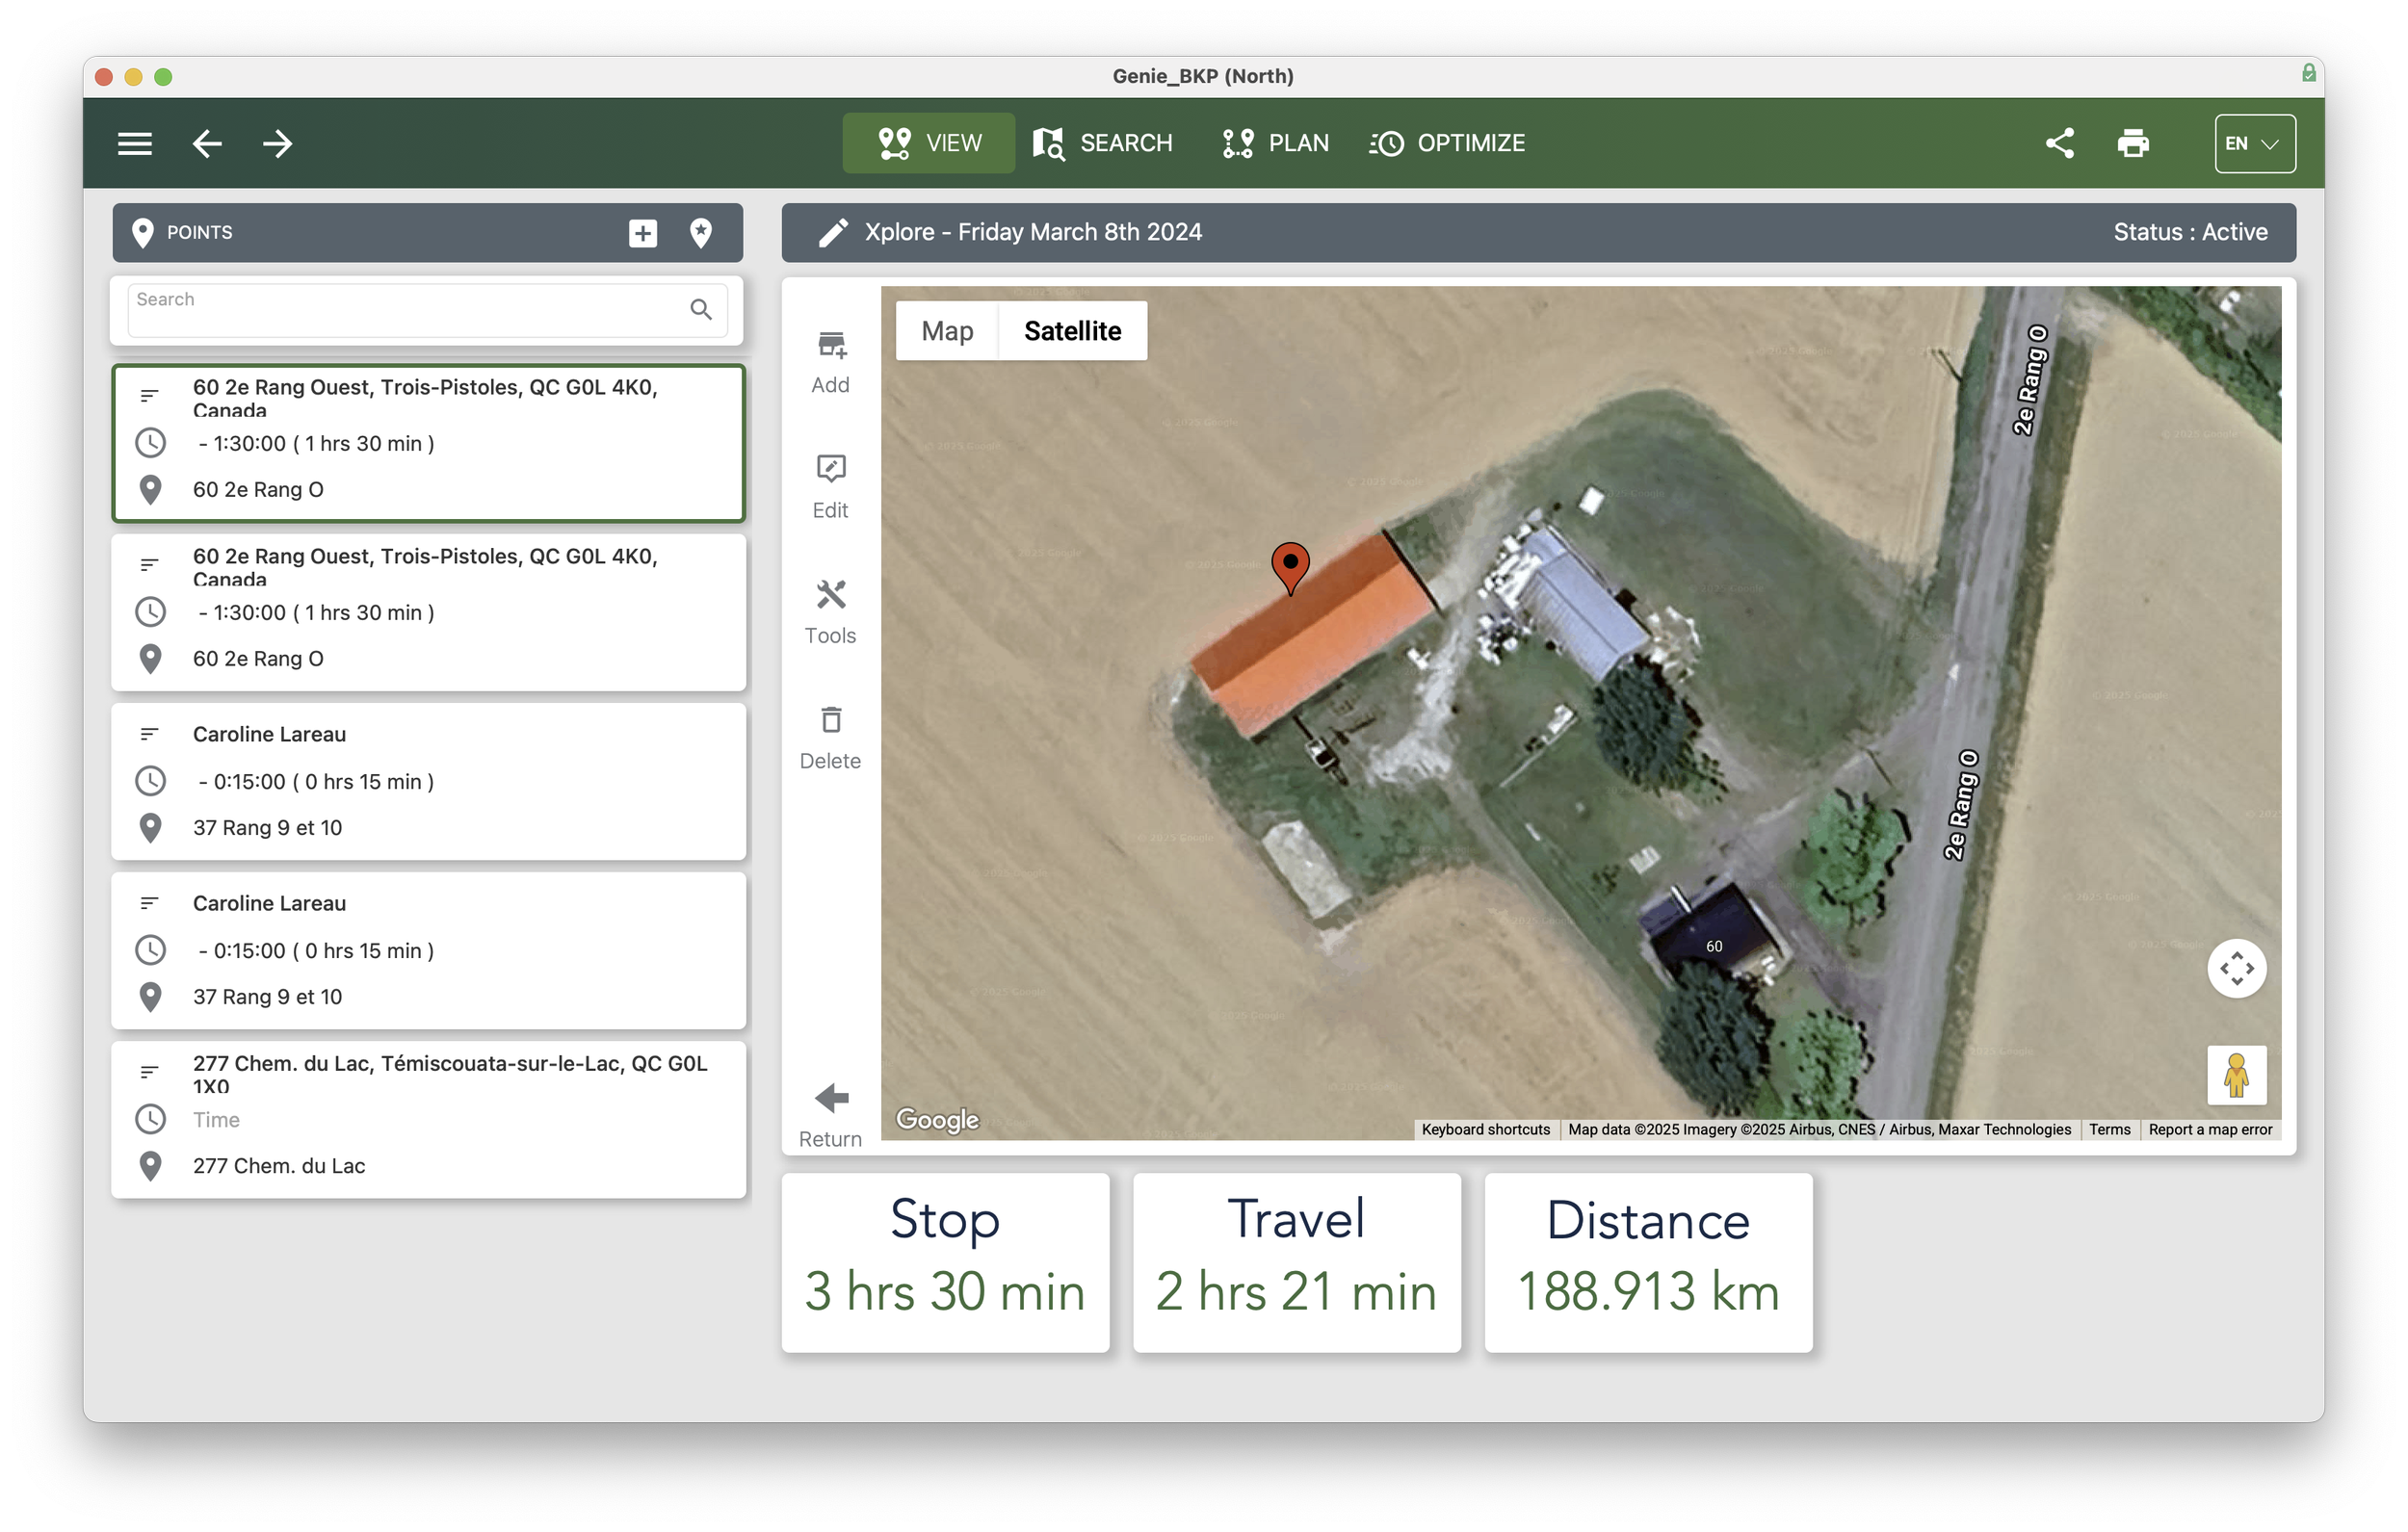
Task: Open the hamburger menu
Action: pyautogui.click(x=135, y=143)
